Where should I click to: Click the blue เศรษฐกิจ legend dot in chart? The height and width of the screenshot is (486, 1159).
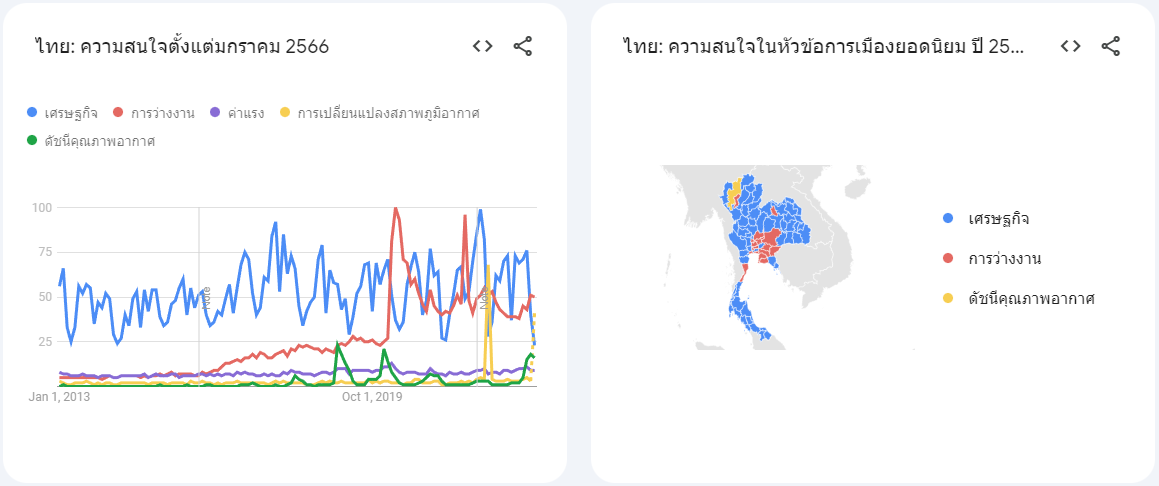click(x=32, y=113)
